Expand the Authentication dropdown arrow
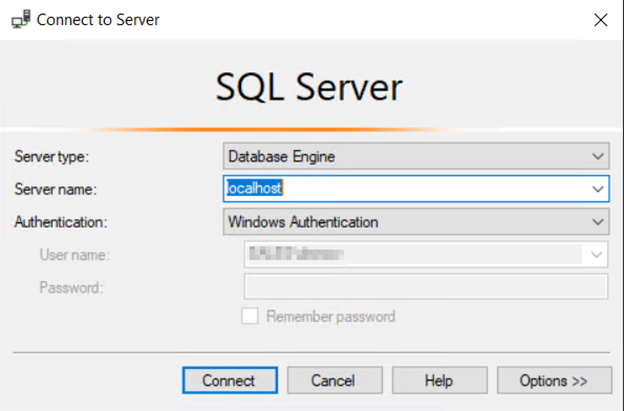624x411 pixels. (x=598, y=221)
